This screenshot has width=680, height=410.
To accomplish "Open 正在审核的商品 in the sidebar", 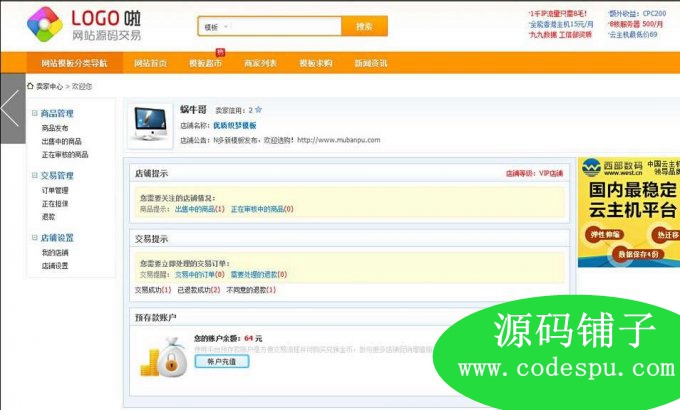I will point(65,154).
